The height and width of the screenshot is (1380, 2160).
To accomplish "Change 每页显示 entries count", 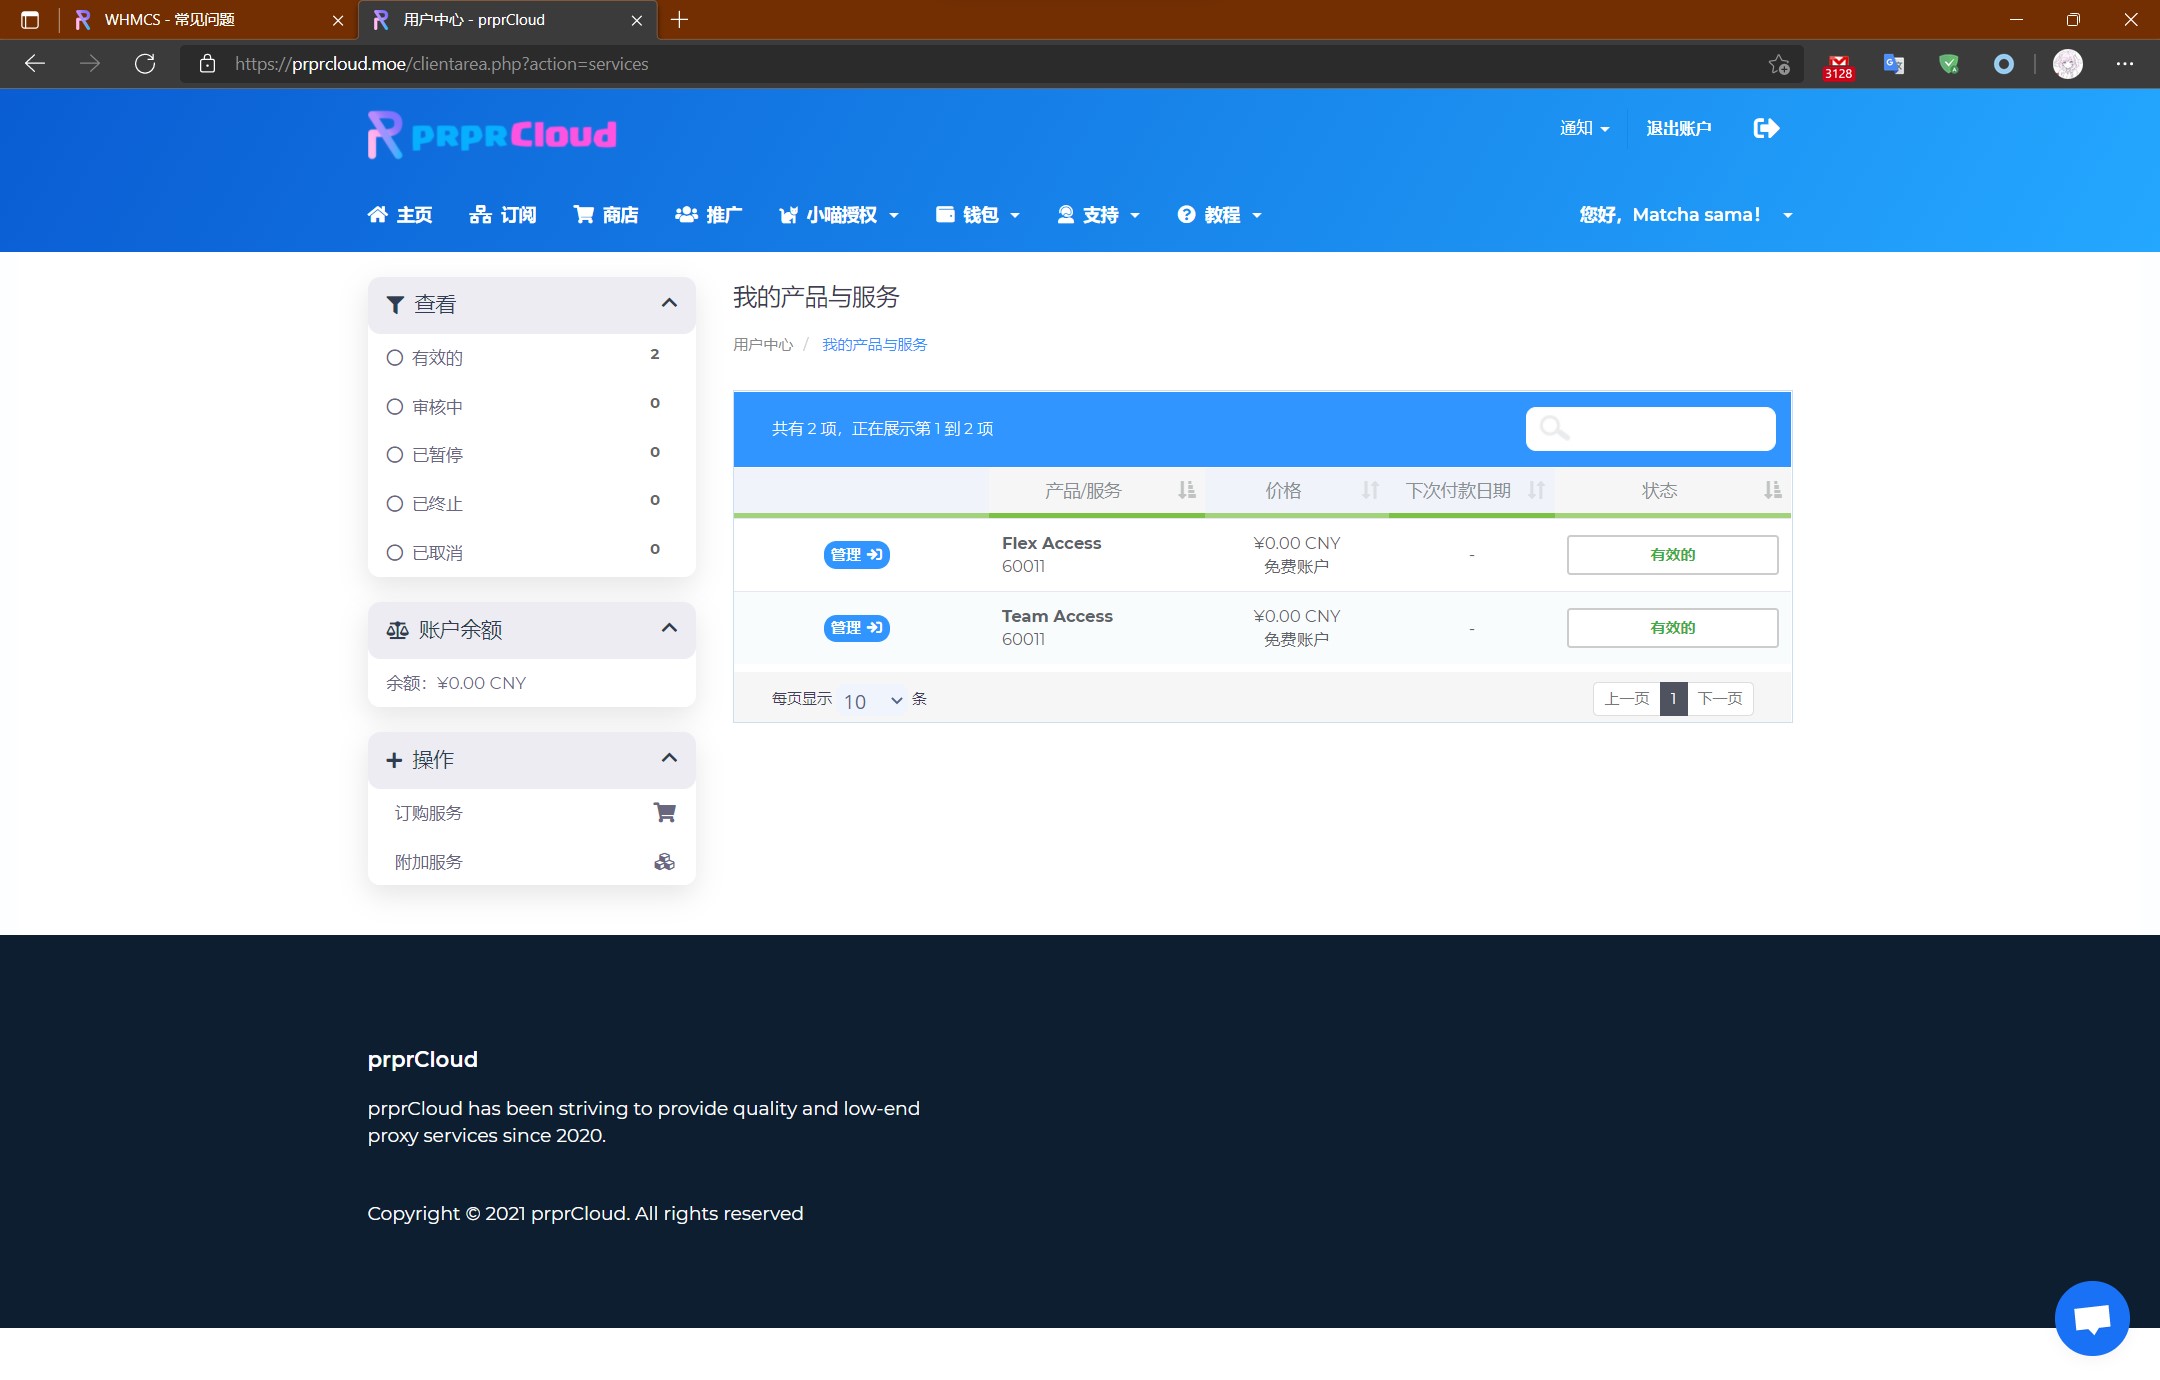I will coord(872,700).
